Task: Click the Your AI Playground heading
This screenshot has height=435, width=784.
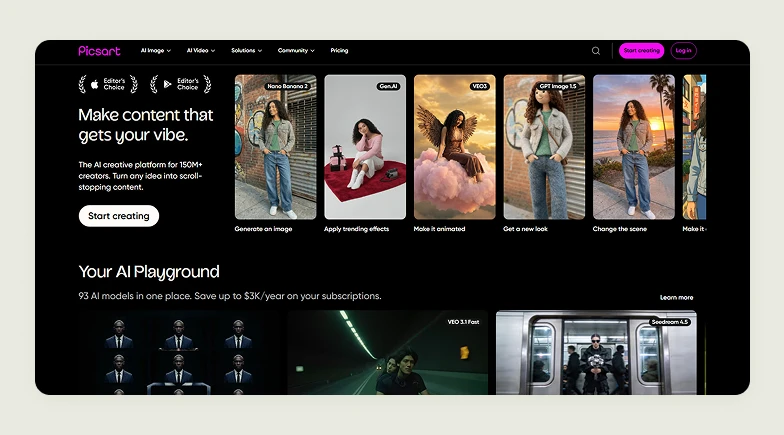Action: point(149,272)
